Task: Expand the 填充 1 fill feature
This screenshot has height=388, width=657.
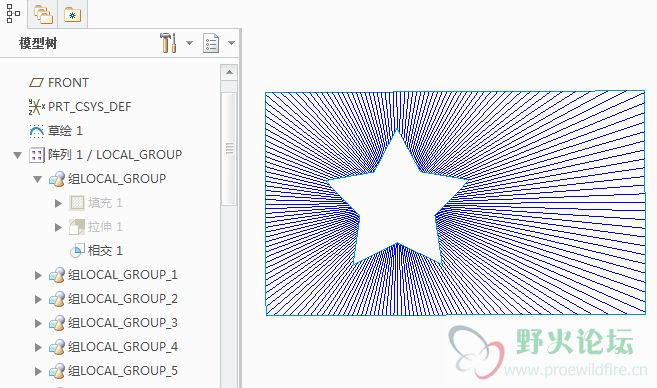Action: [x=58, y=204]
